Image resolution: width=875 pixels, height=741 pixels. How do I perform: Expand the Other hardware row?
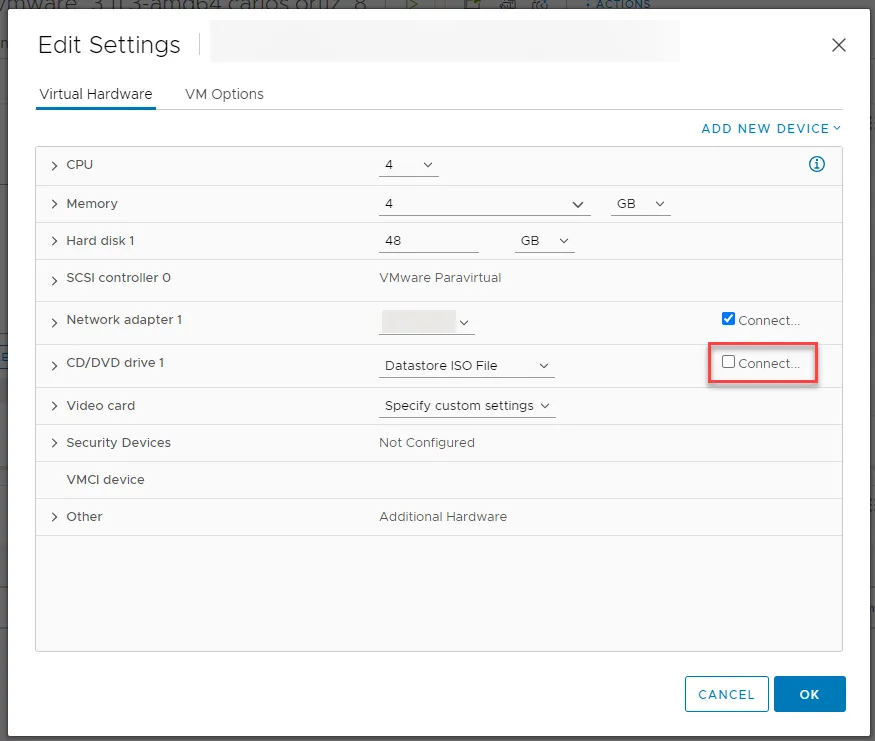tap(54, 517)
